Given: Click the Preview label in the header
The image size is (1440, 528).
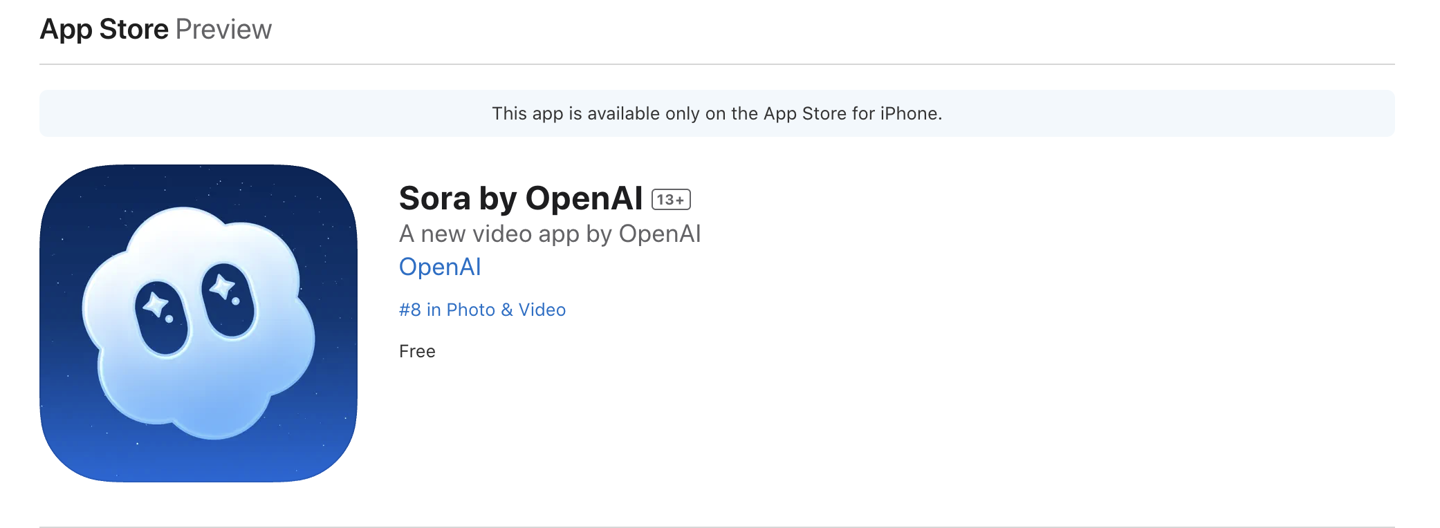Looking at the screenshot, I should click(223, 29).
